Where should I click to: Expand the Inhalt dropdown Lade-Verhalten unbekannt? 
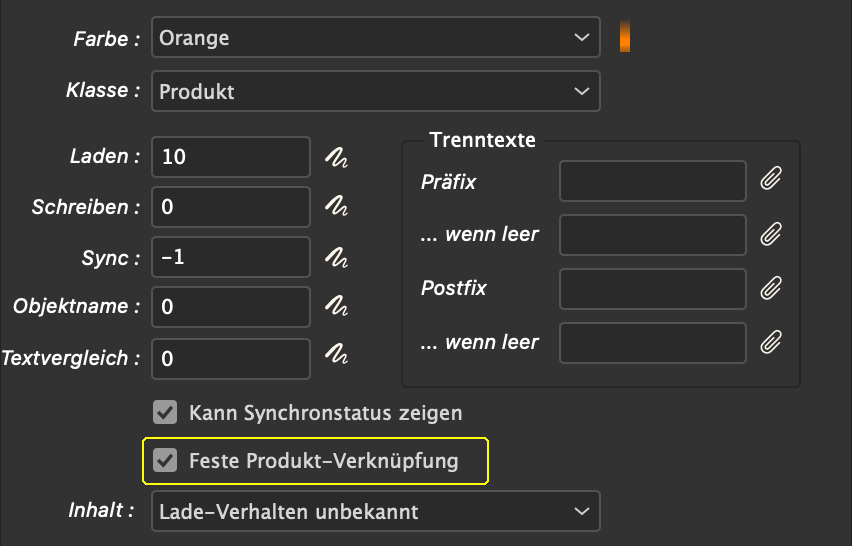(375, 511)
